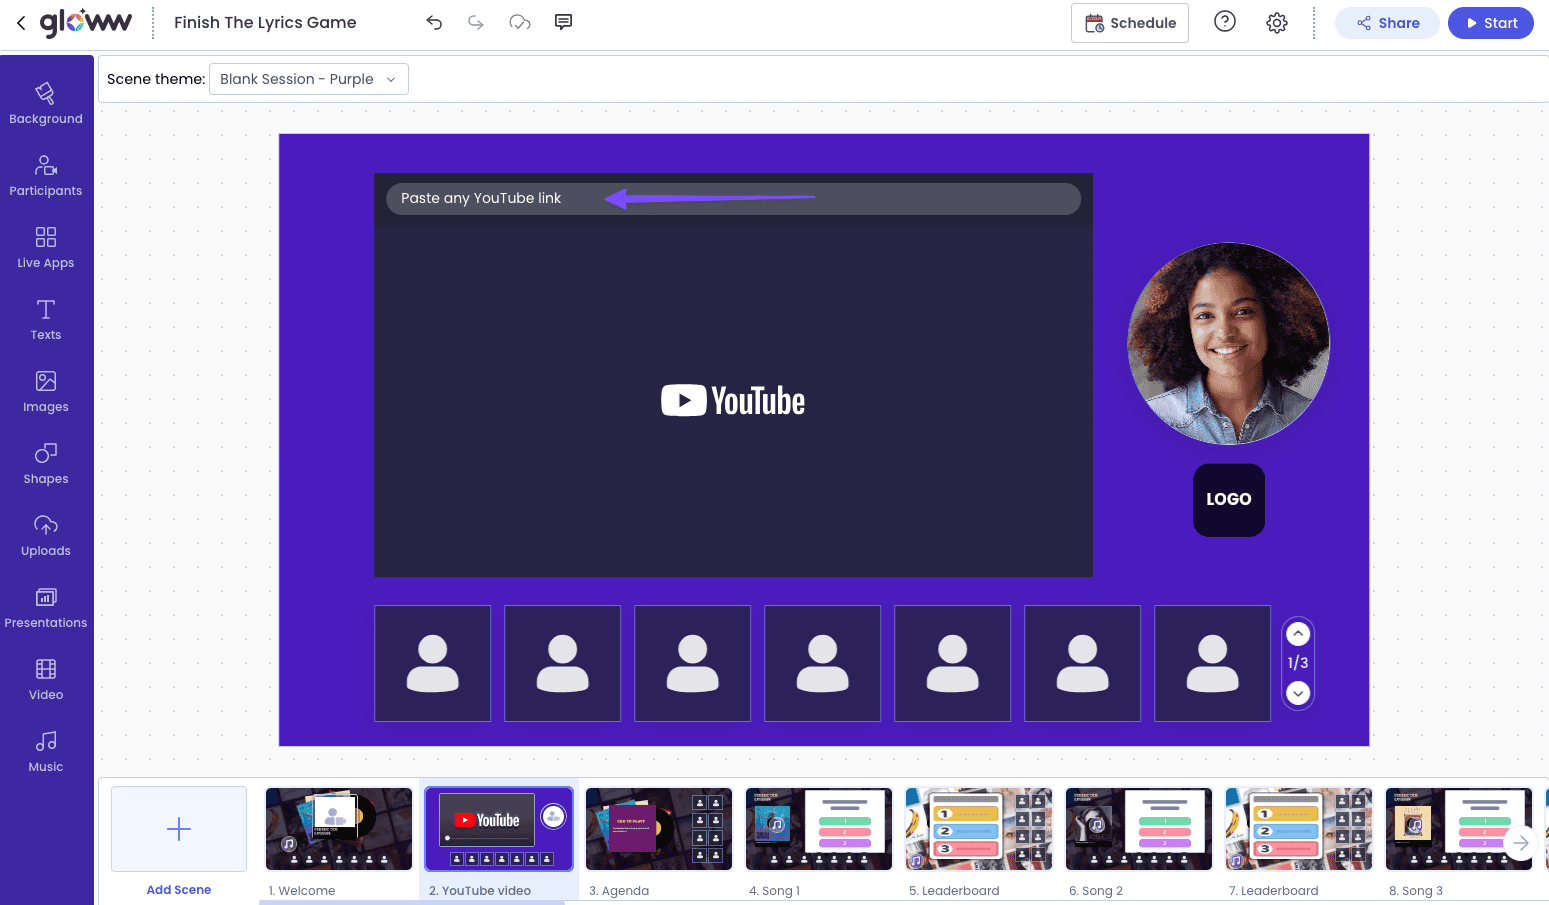
Task: Select the last participant placeholder tile
Action: pyautogui.click(x=1213, y=663)
